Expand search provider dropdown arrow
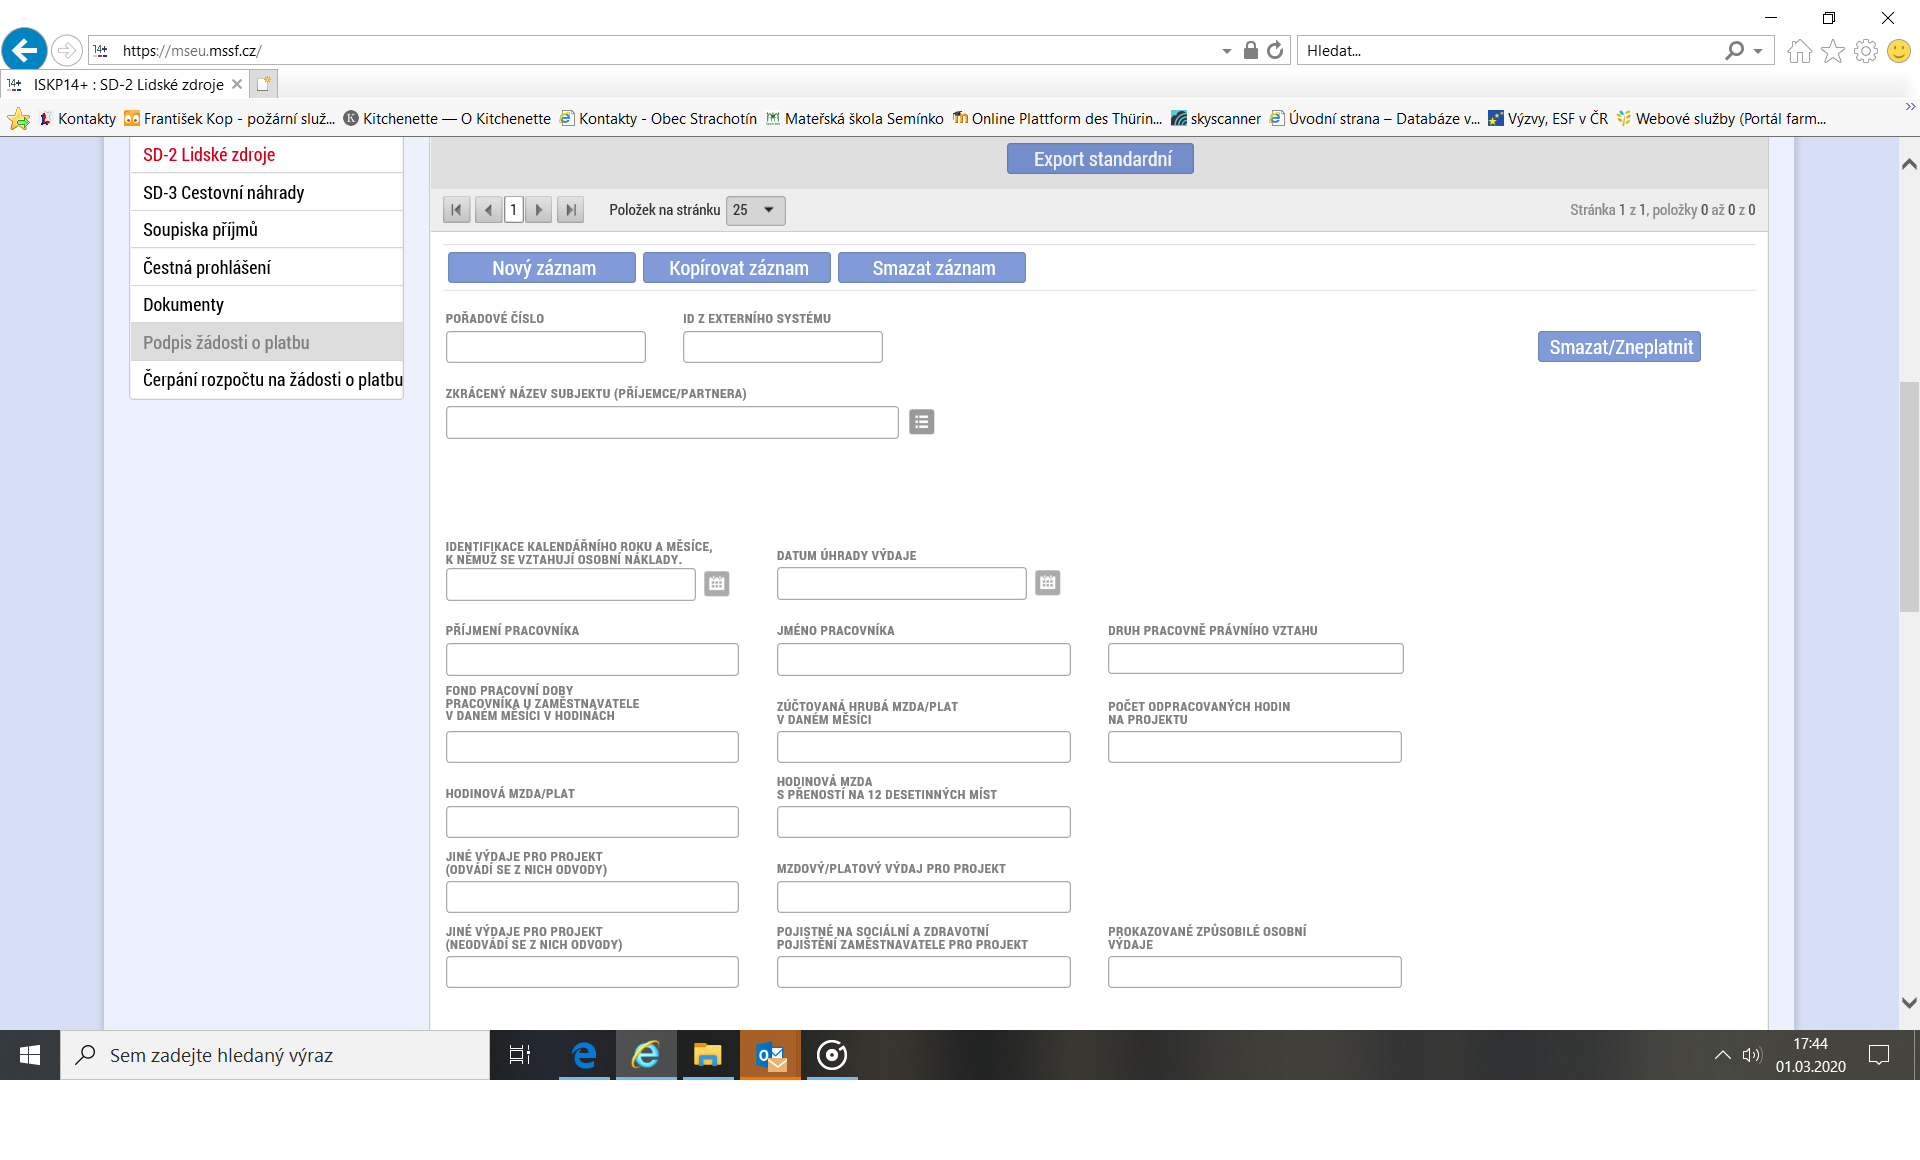 [x=1758, y=51]
